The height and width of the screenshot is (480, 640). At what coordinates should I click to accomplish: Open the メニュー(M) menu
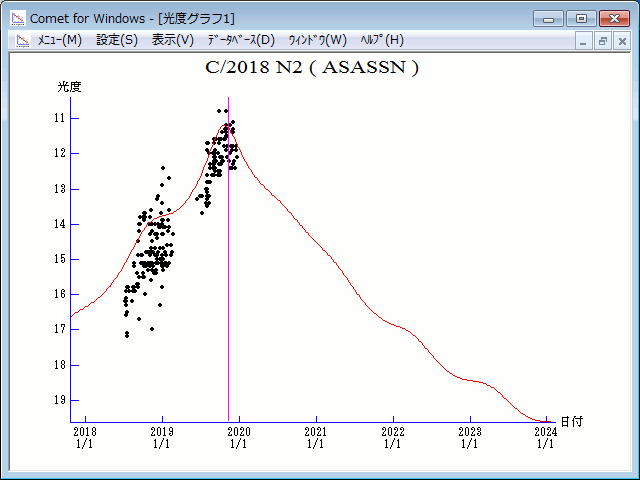point(60,40)
